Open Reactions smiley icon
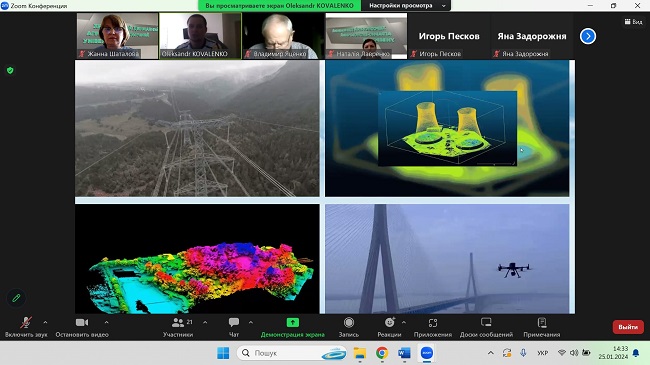The image size is (650, 365). [390, 322]
